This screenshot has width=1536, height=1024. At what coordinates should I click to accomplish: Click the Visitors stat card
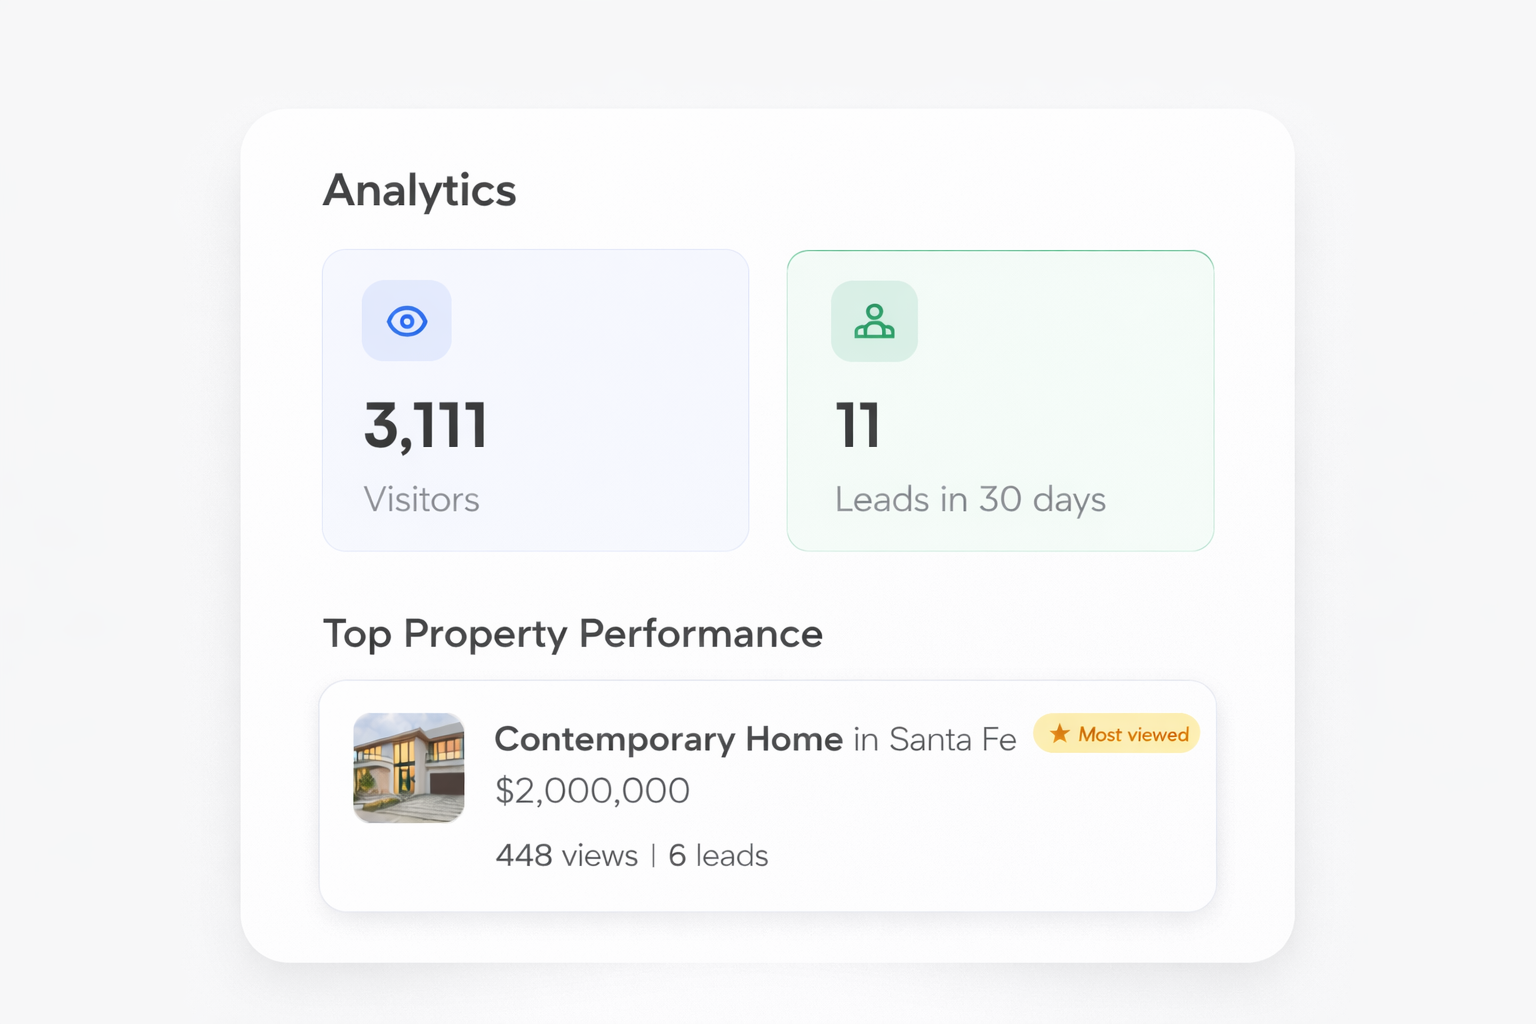click(x=535, y=400)
